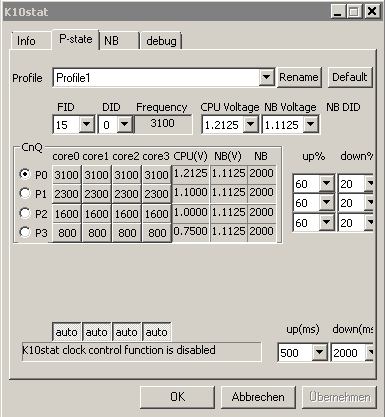
Task: Click the Default button
Action: pos(350,77)
